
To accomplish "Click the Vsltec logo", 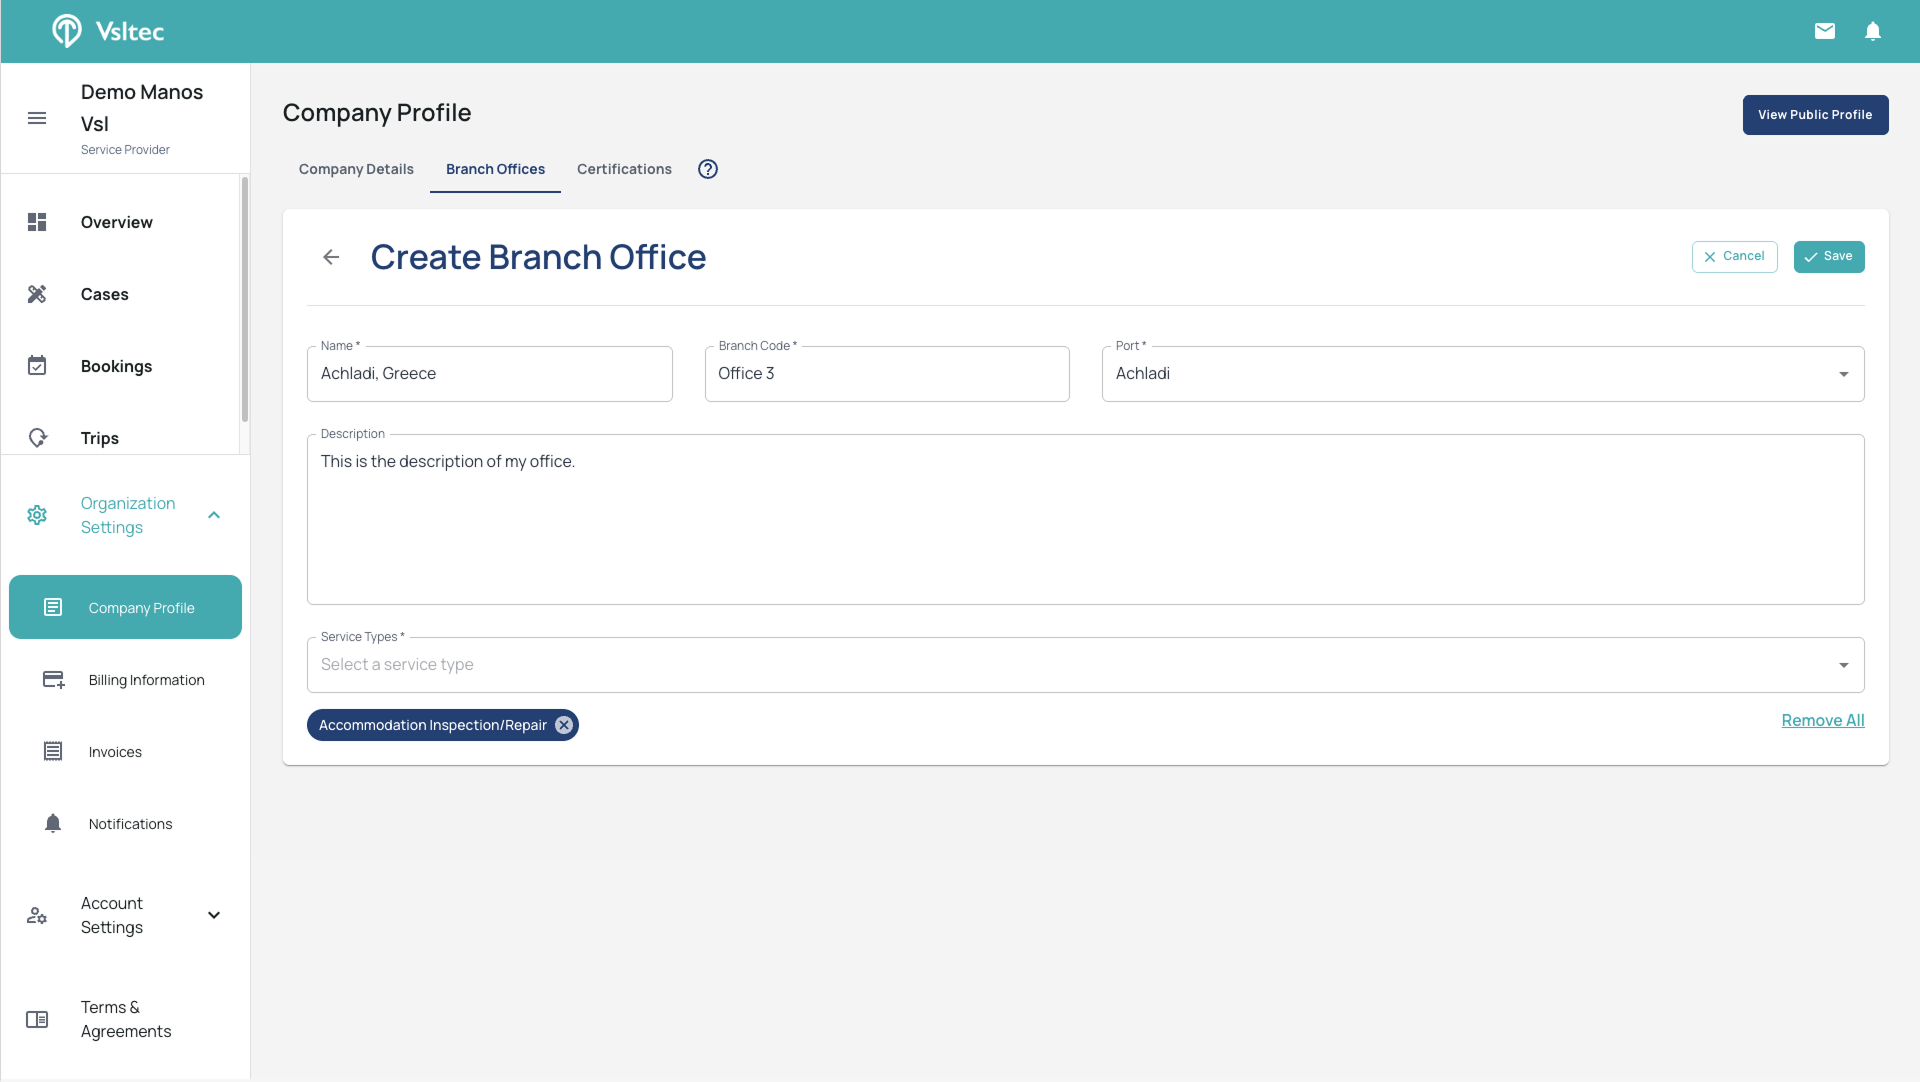I will (x=108, y=31).
